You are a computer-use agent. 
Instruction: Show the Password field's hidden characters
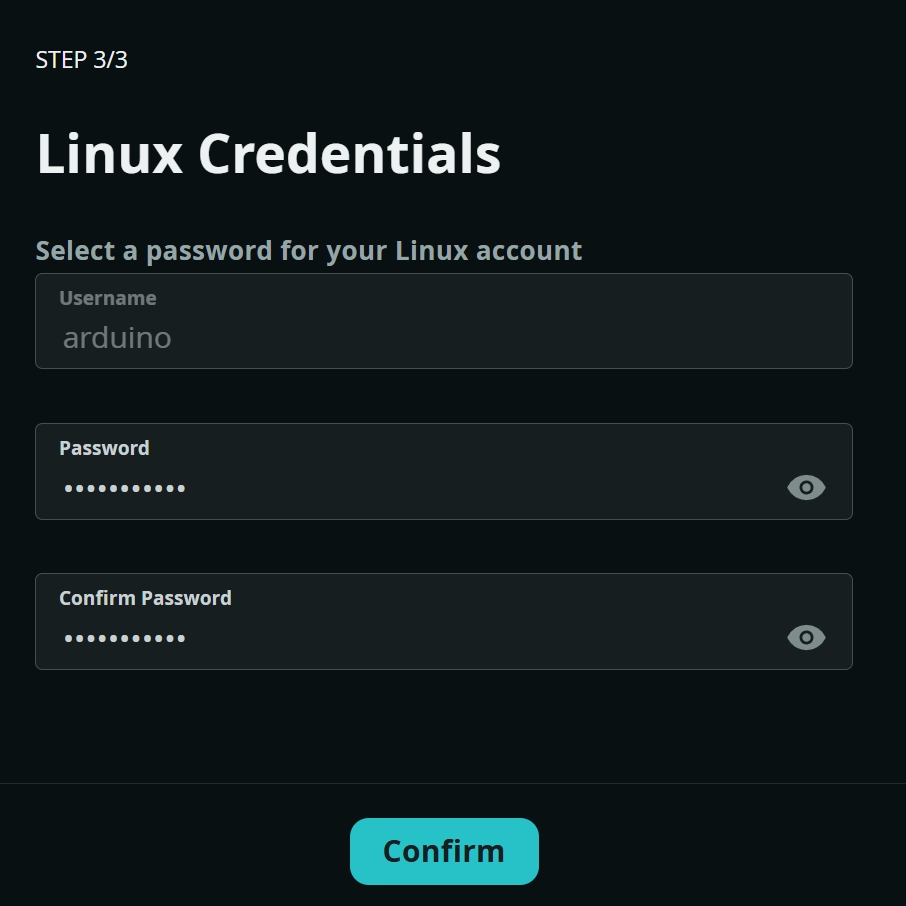[x=806, y=488]
